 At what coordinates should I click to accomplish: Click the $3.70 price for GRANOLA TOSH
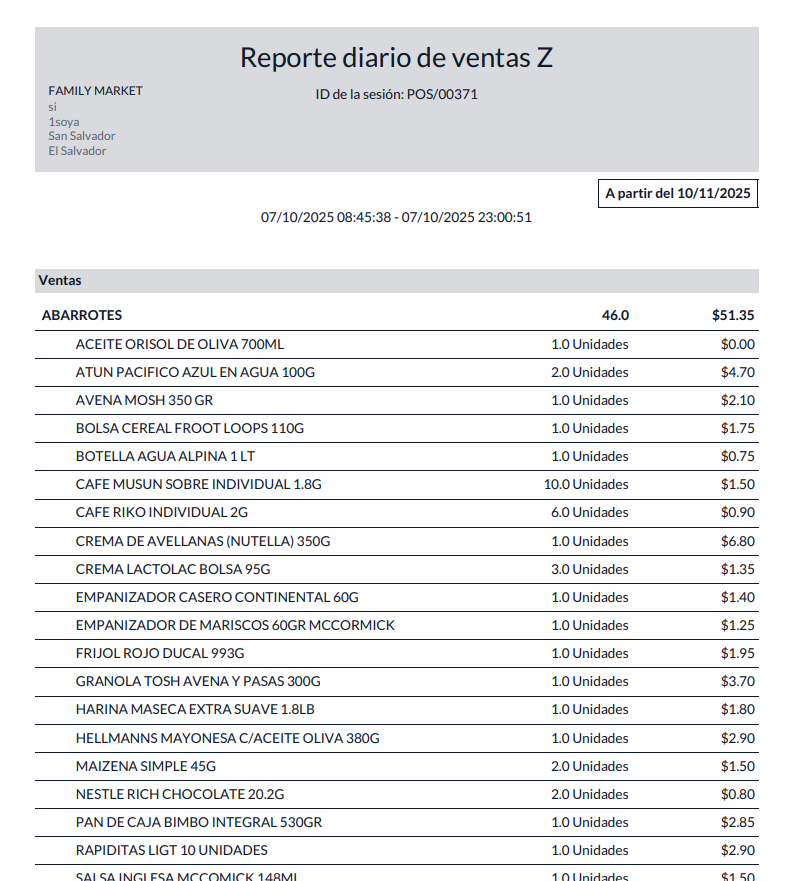coord(737,681)
